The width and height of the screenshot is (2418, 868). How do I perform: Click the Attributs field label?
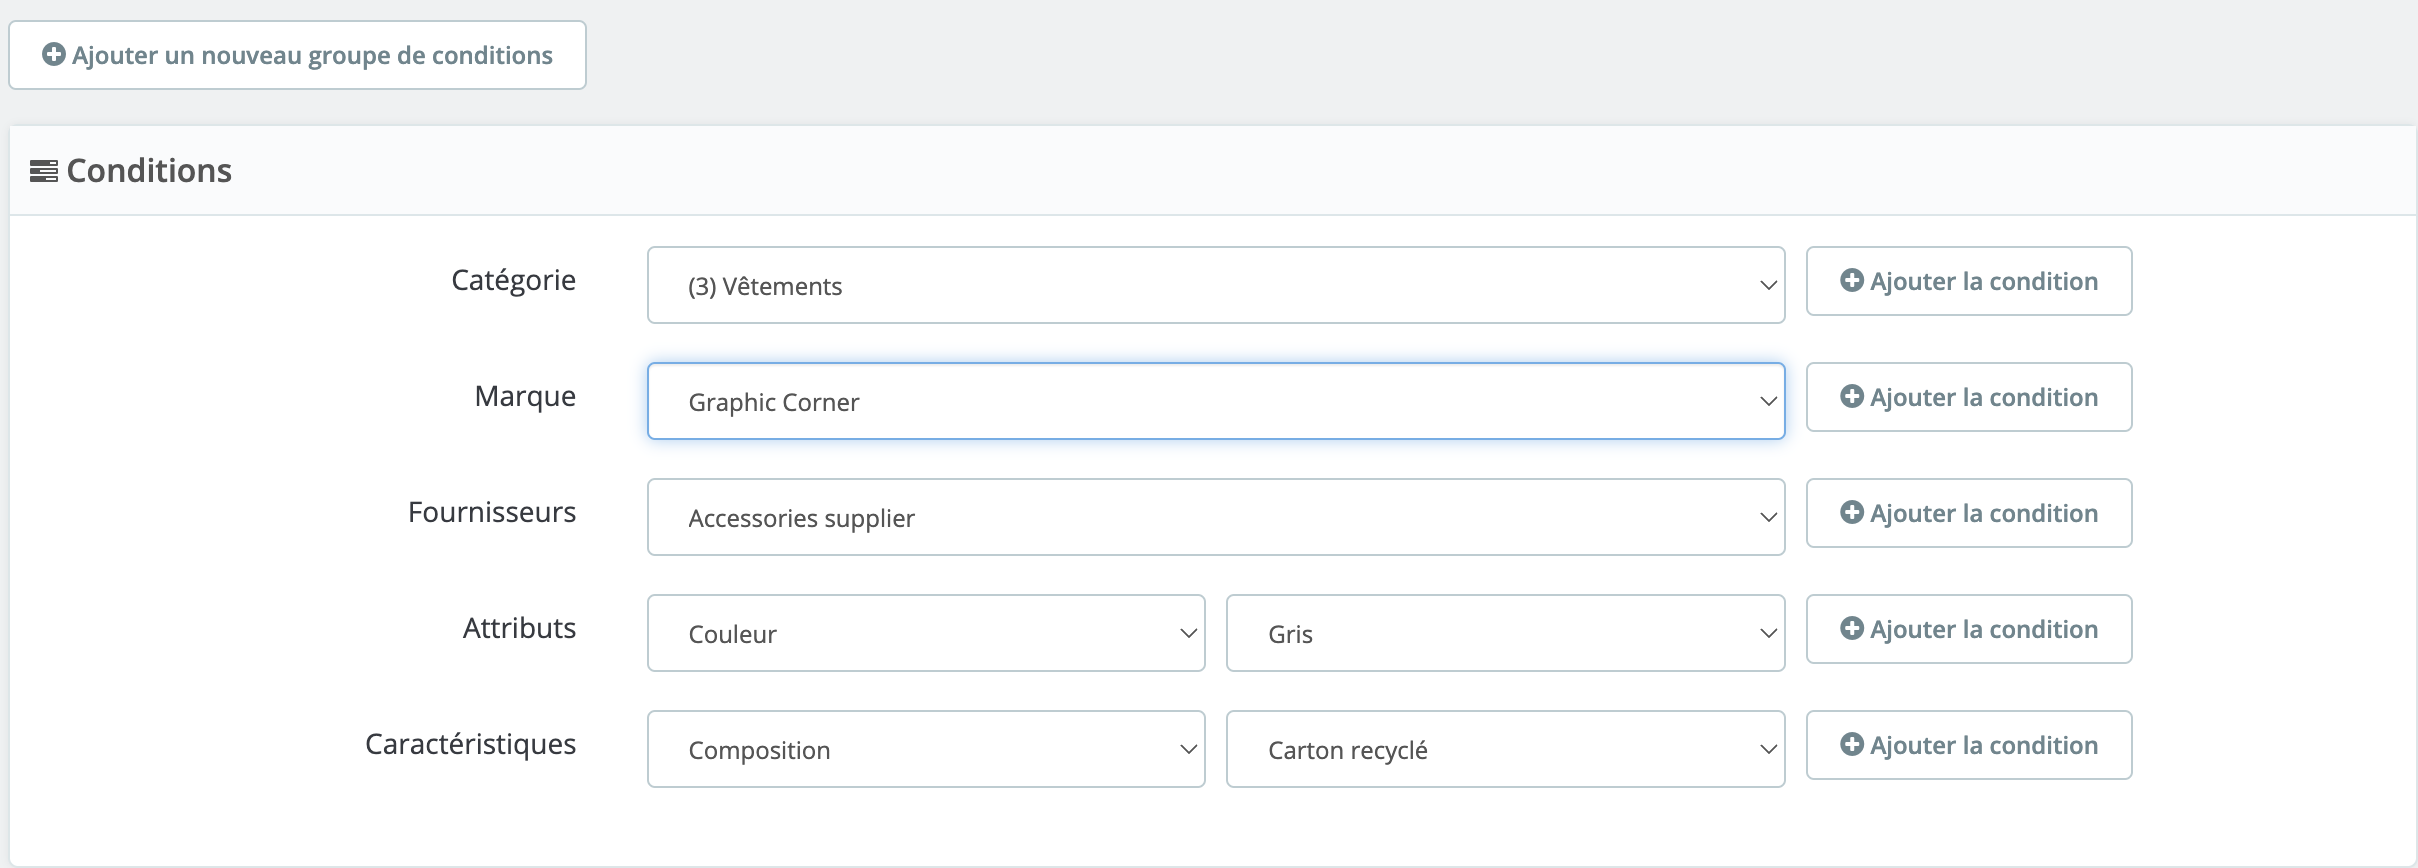pos(519,628)
